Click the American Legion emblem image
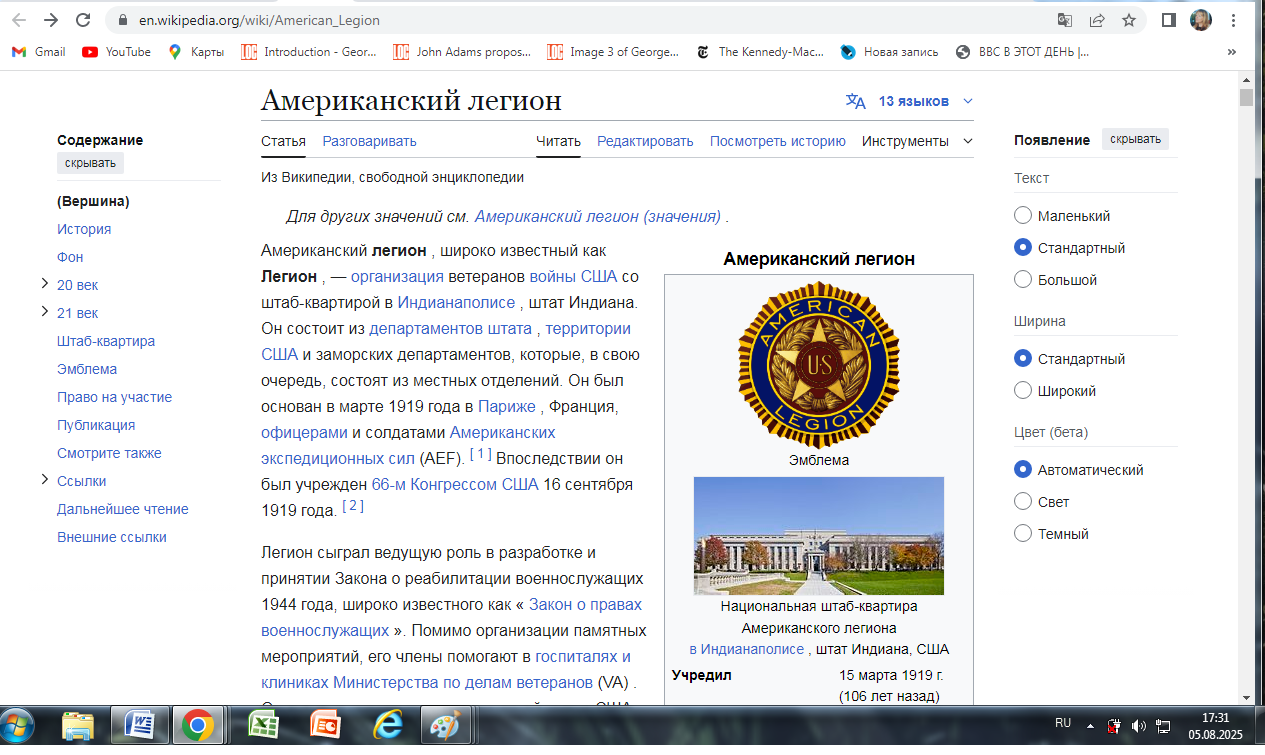The height and width of the screenshot is (755, 1265). coord(818,364)
